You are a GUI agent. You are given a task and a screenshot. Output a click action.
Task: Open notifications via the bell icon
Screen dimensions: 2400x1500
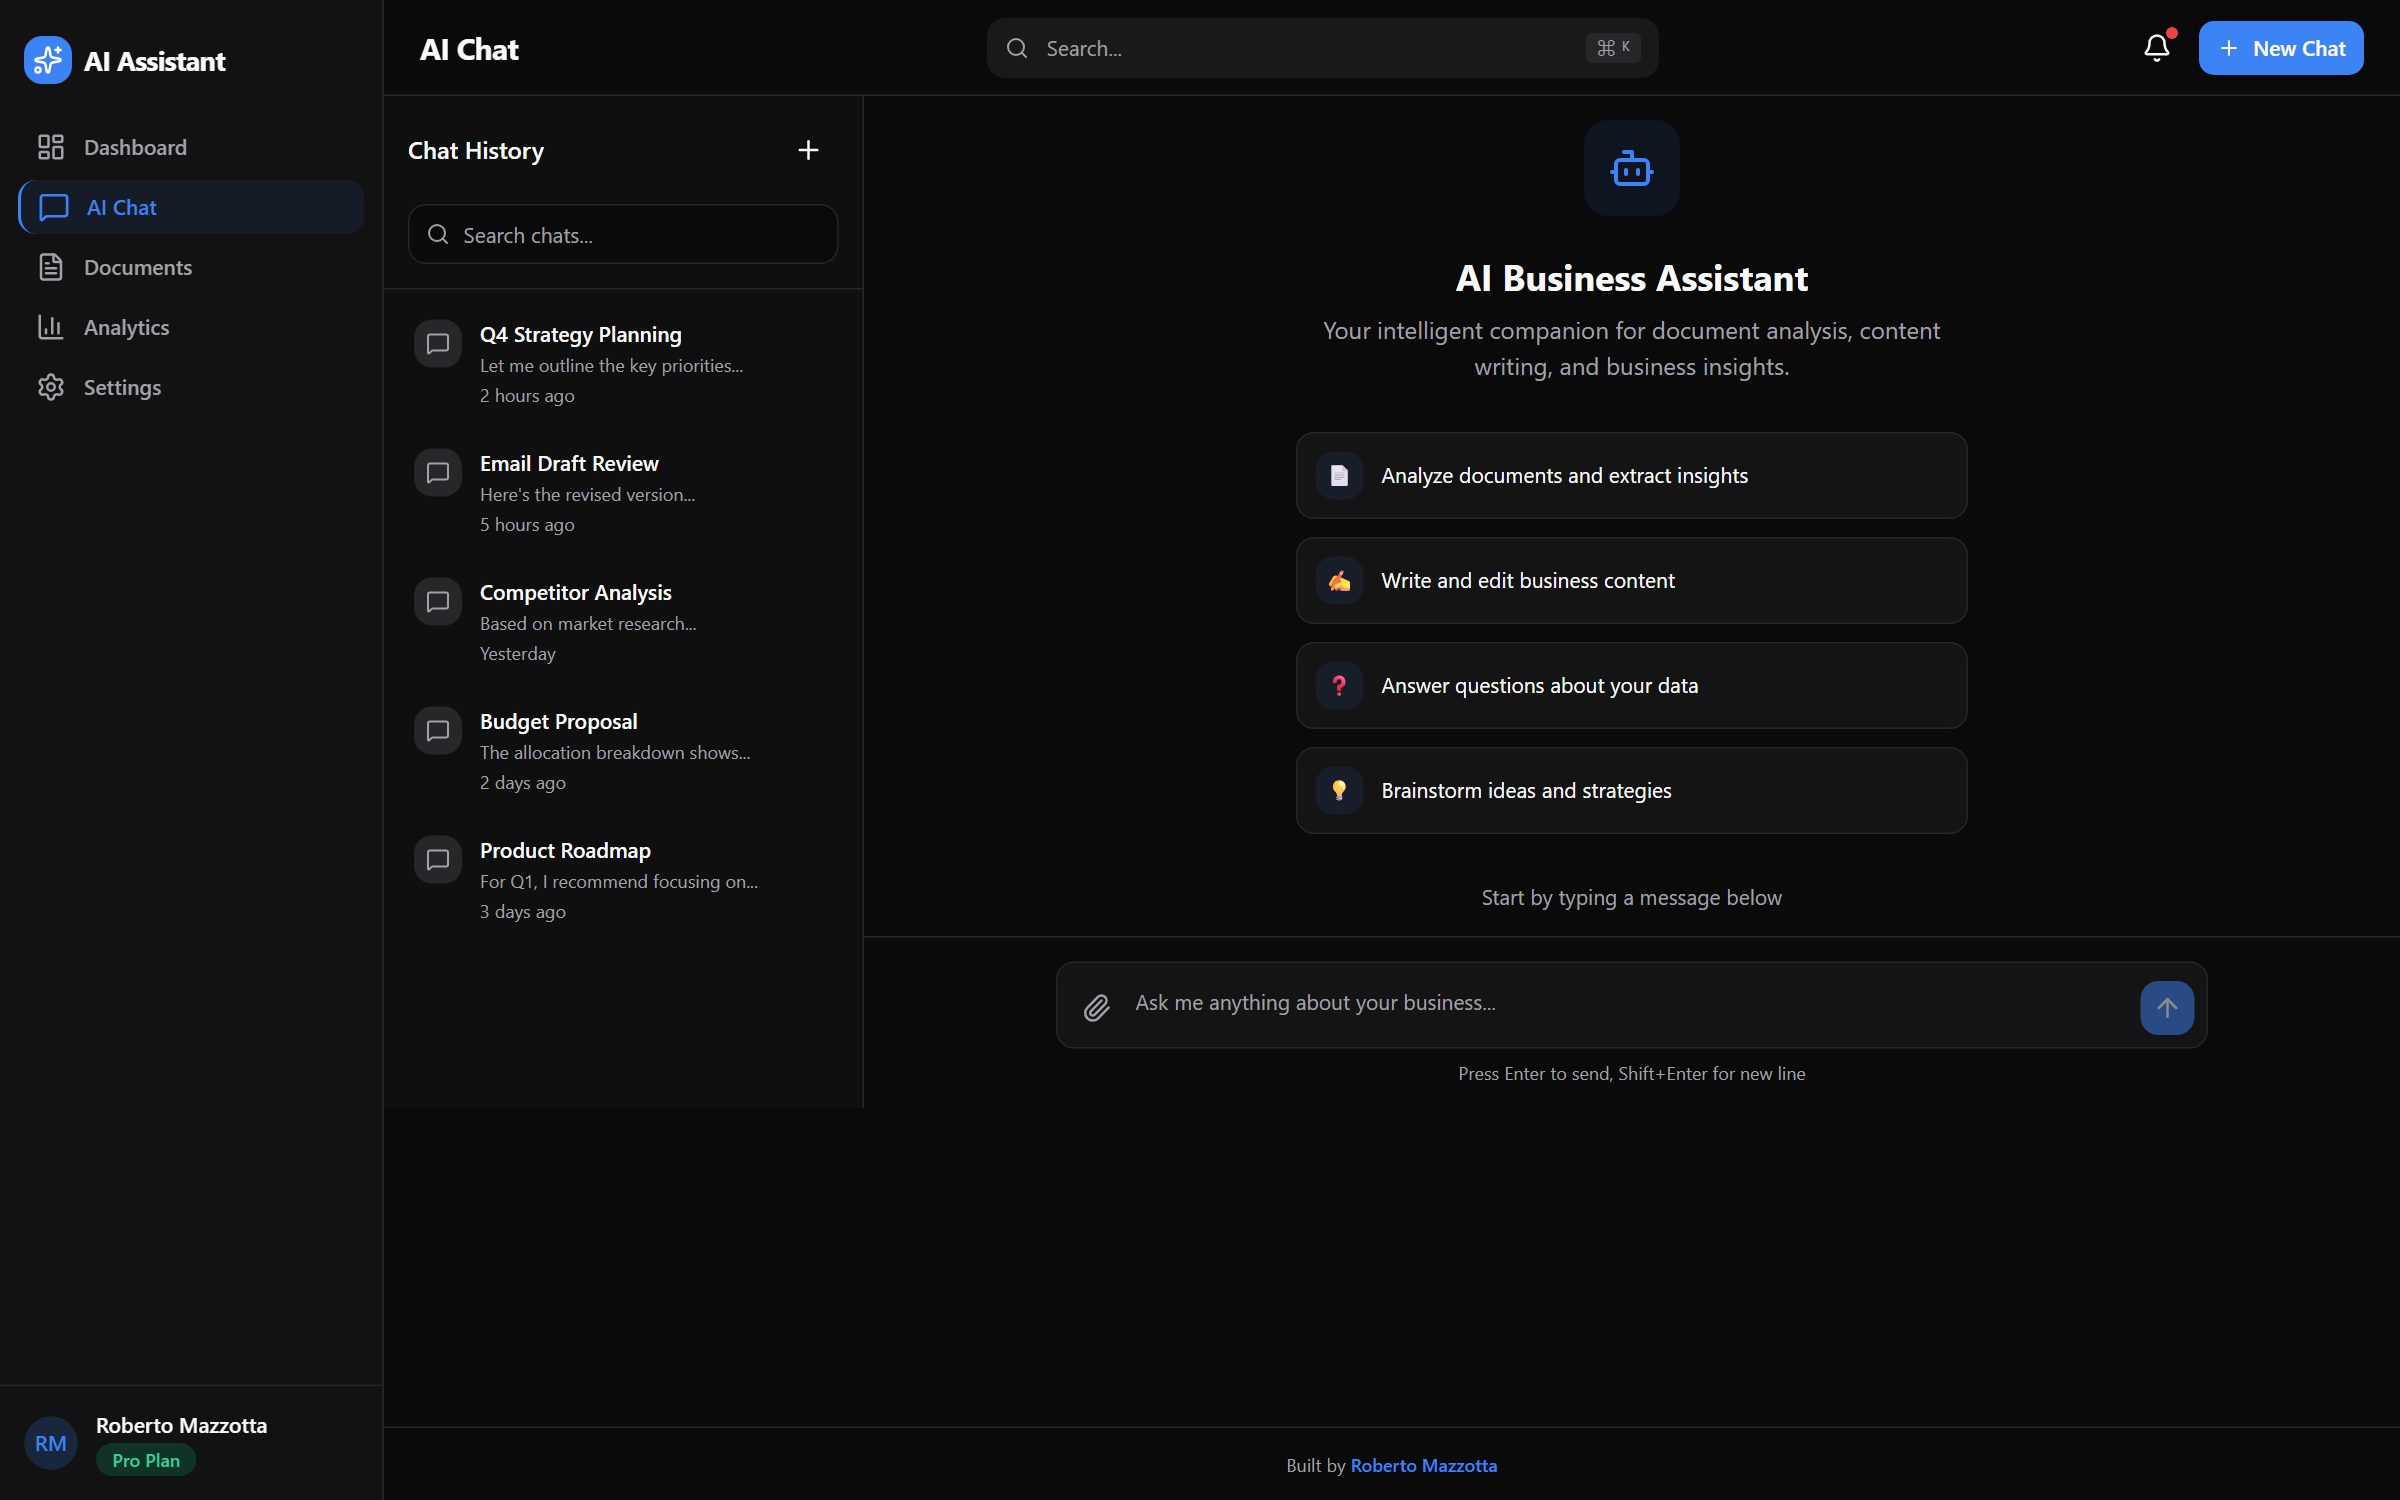[2157, 48]
